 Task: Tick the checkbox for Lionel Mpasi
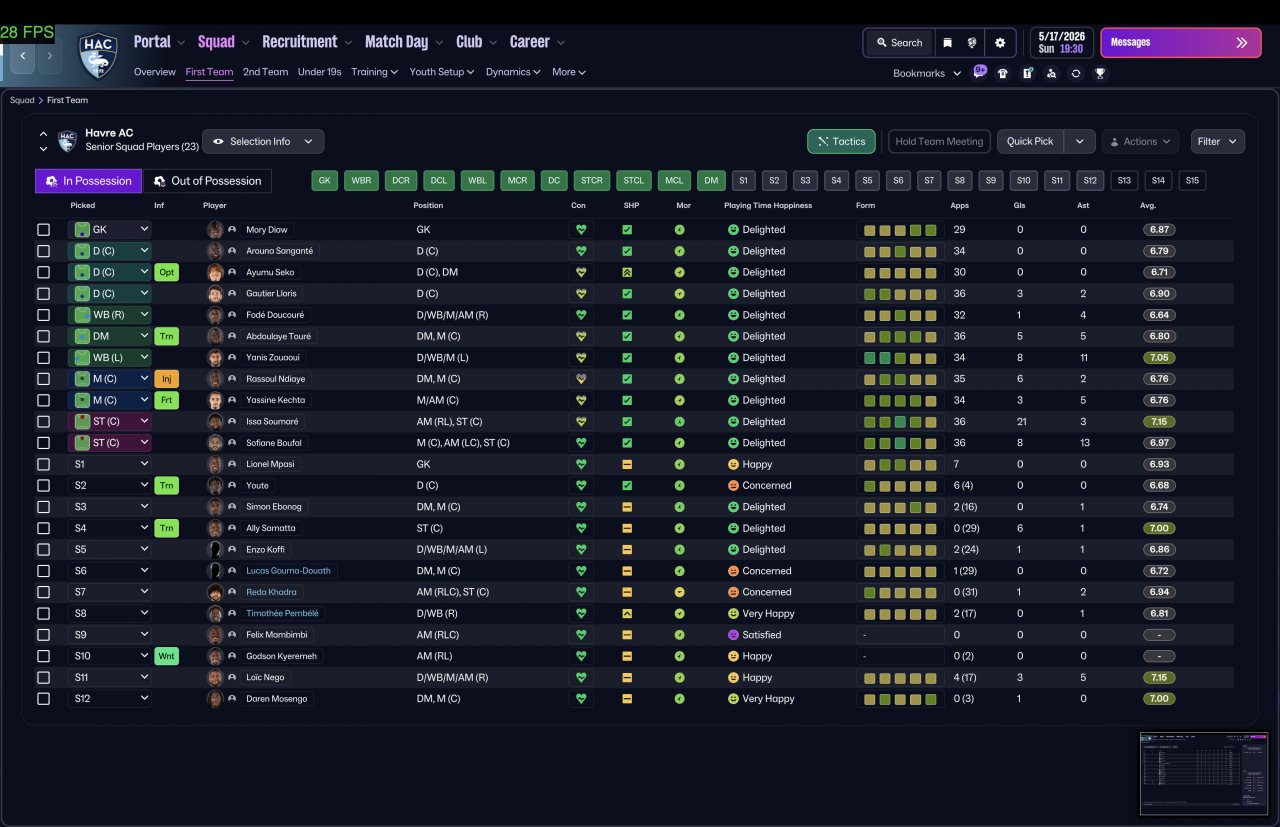point(43,464)
